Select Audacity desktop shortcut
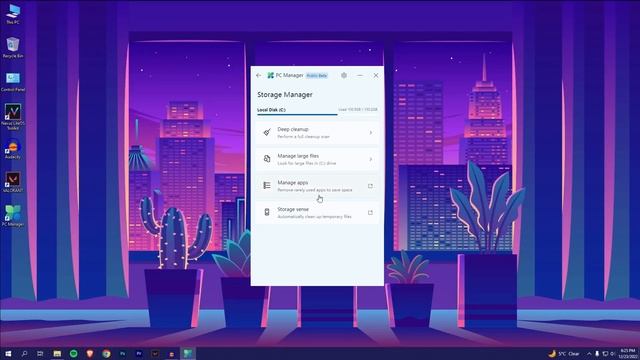 click(x=13, y=150)
